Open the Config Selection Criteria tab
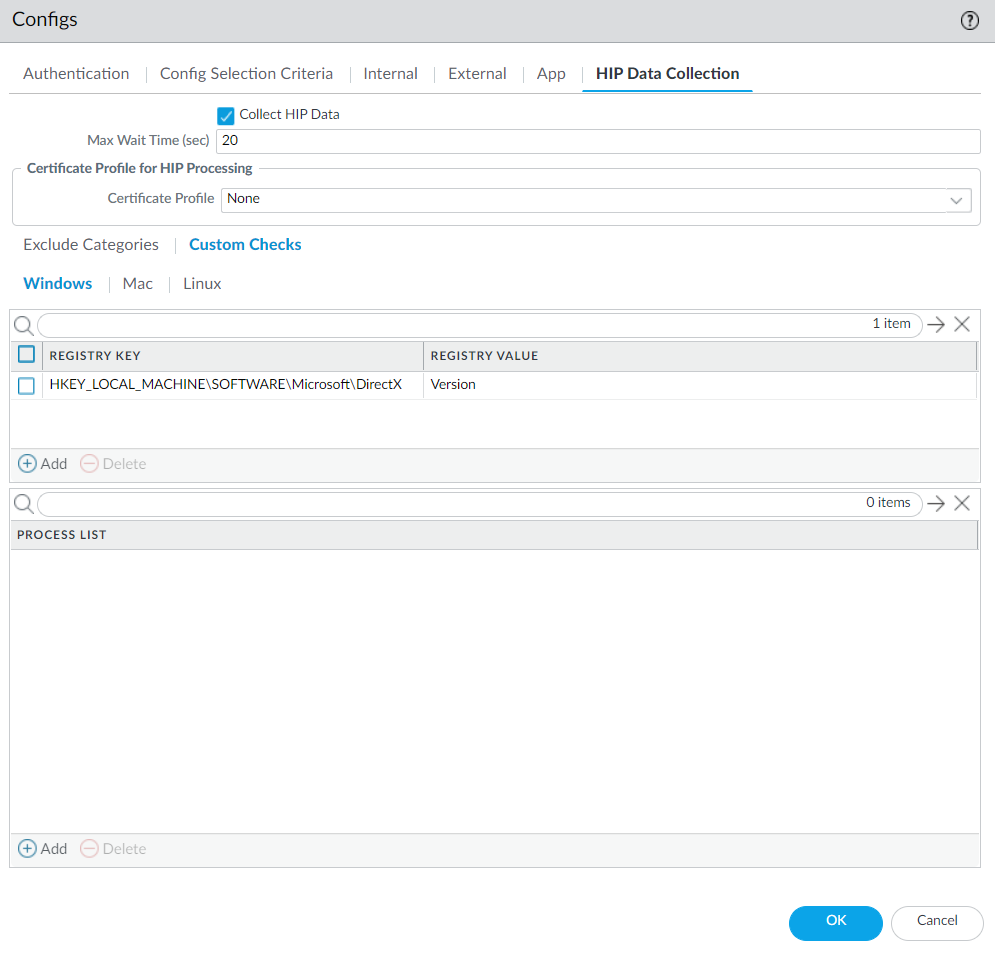The height and width of the screenshot is (956, 995). tap(246, 74)
